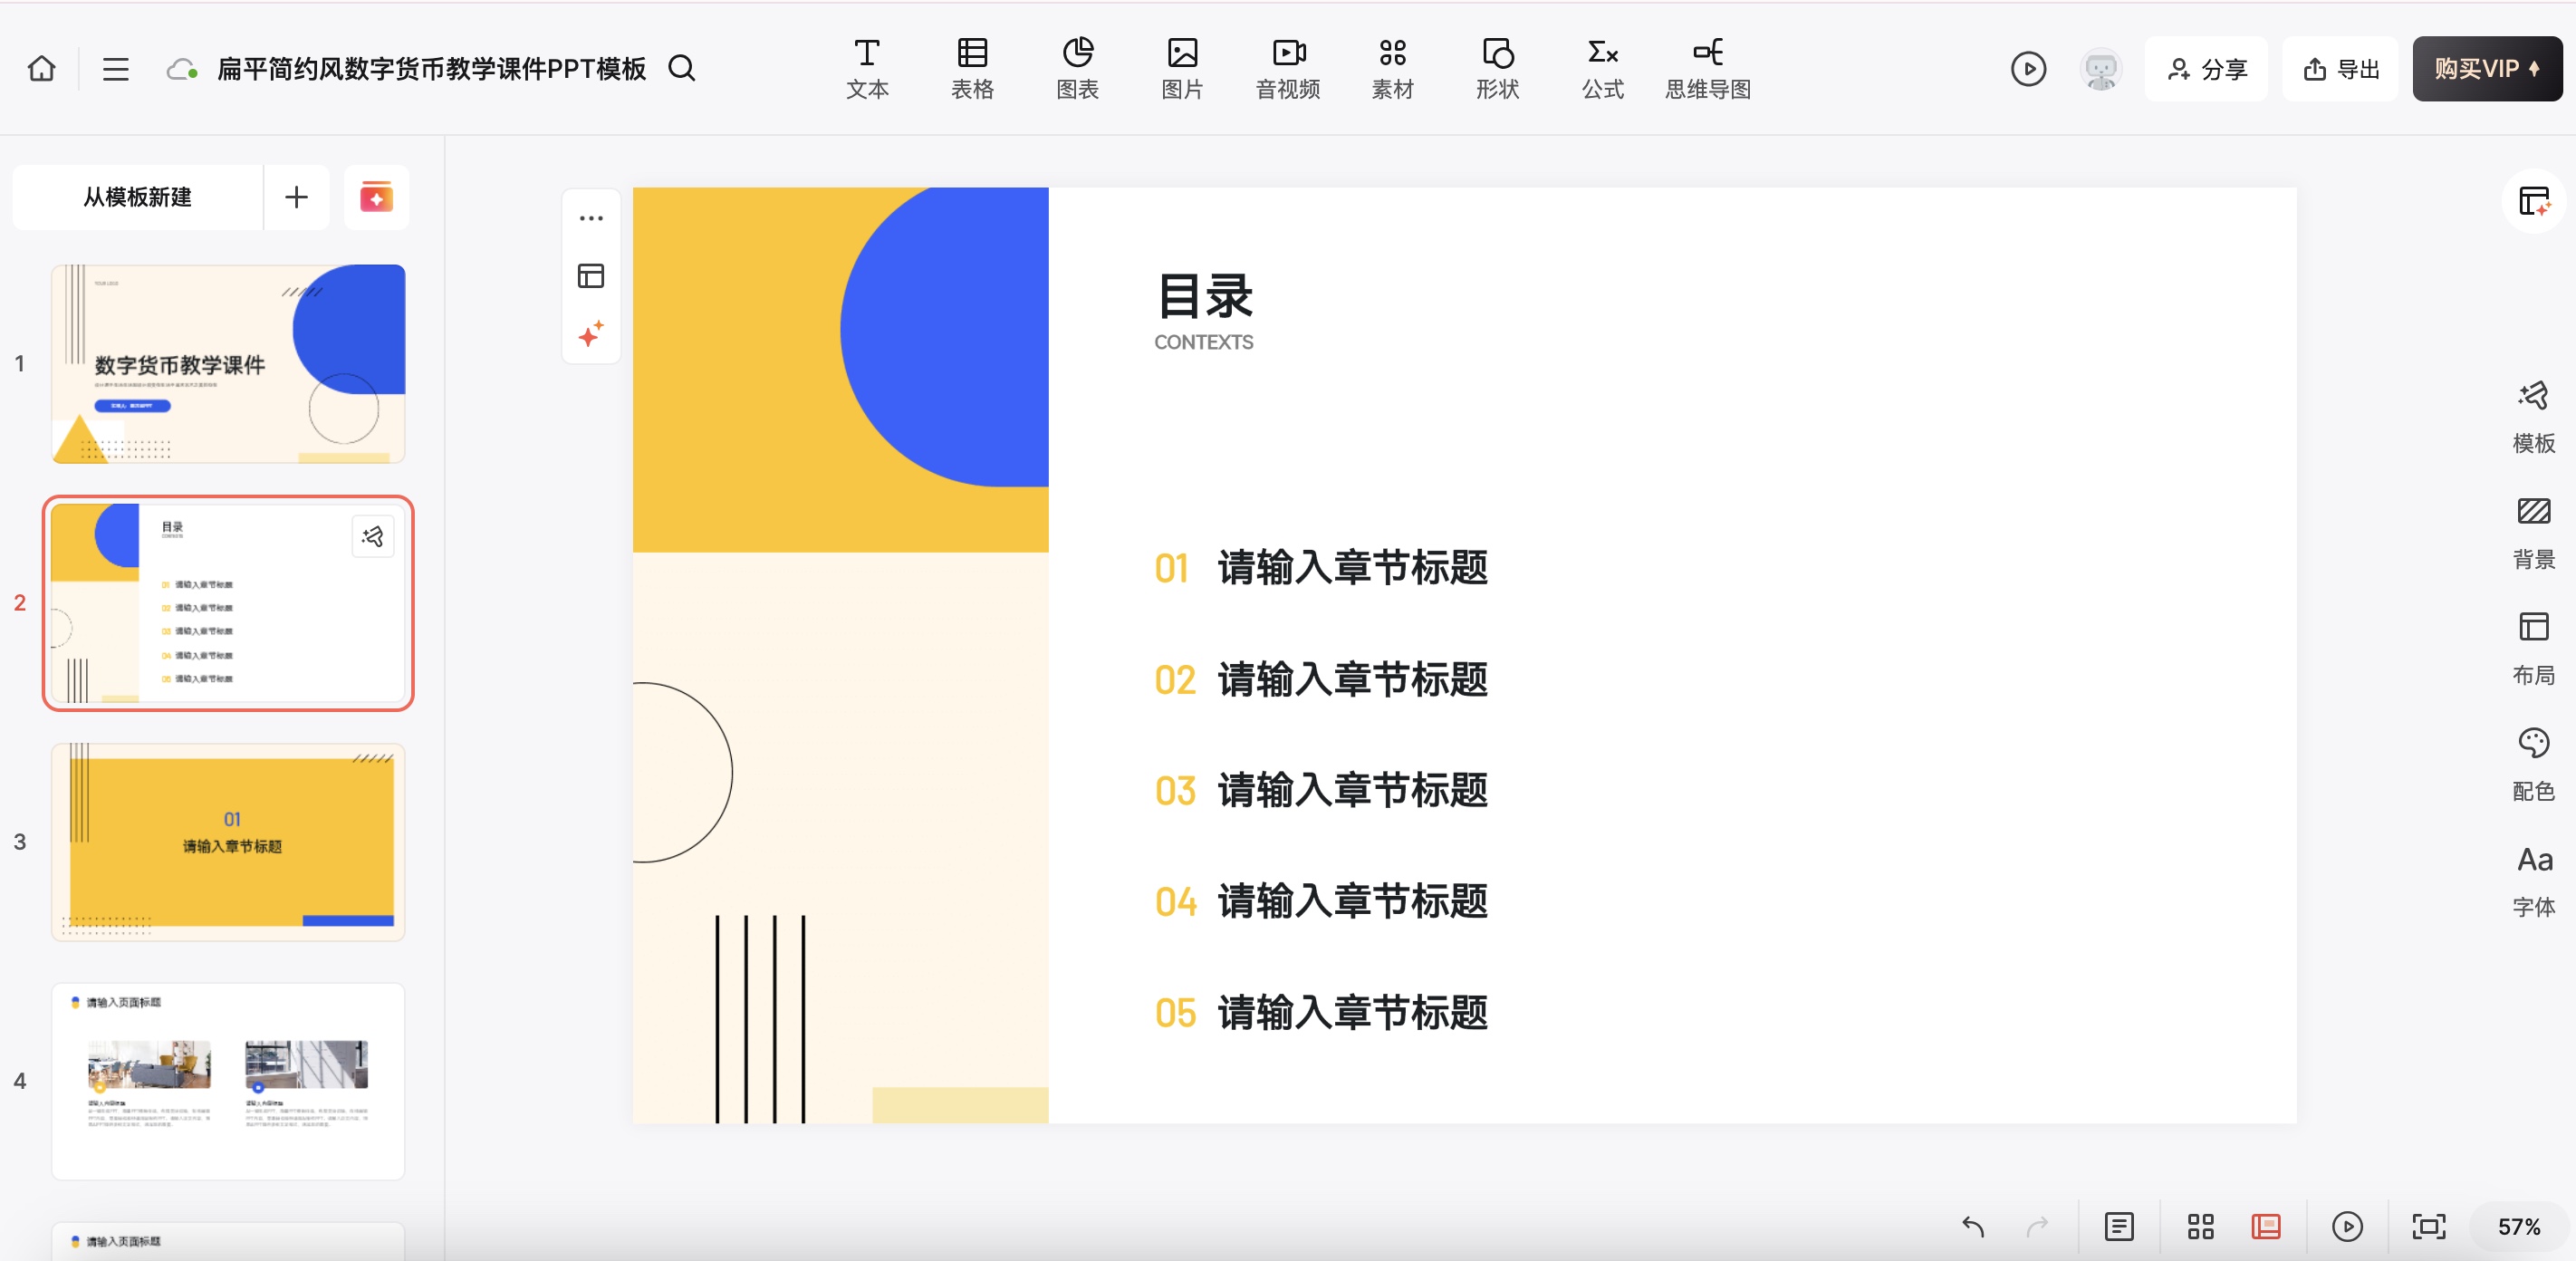
Task: Open the 布局 layout panel
Action: pos(2533,649)
